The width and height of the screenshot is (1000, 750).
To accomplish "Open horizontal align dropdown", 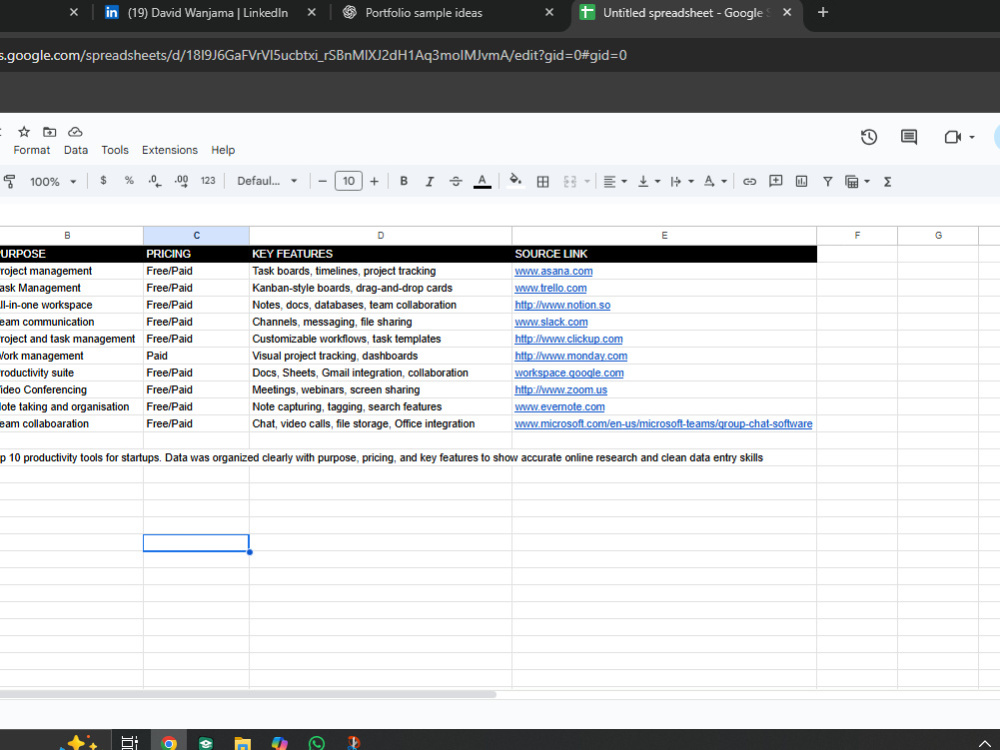I will (615, 182).
